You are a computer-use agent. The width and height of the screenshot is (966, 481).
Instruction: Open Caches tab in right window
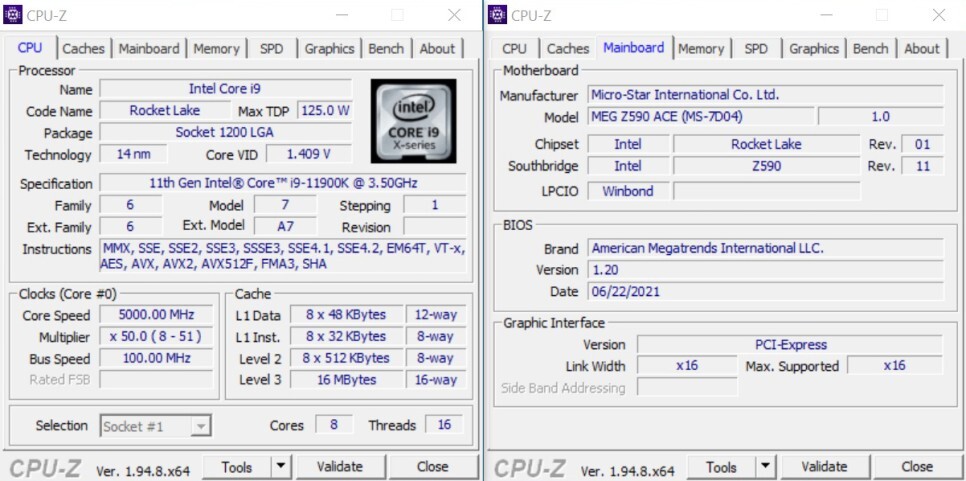tap(568, 49)
